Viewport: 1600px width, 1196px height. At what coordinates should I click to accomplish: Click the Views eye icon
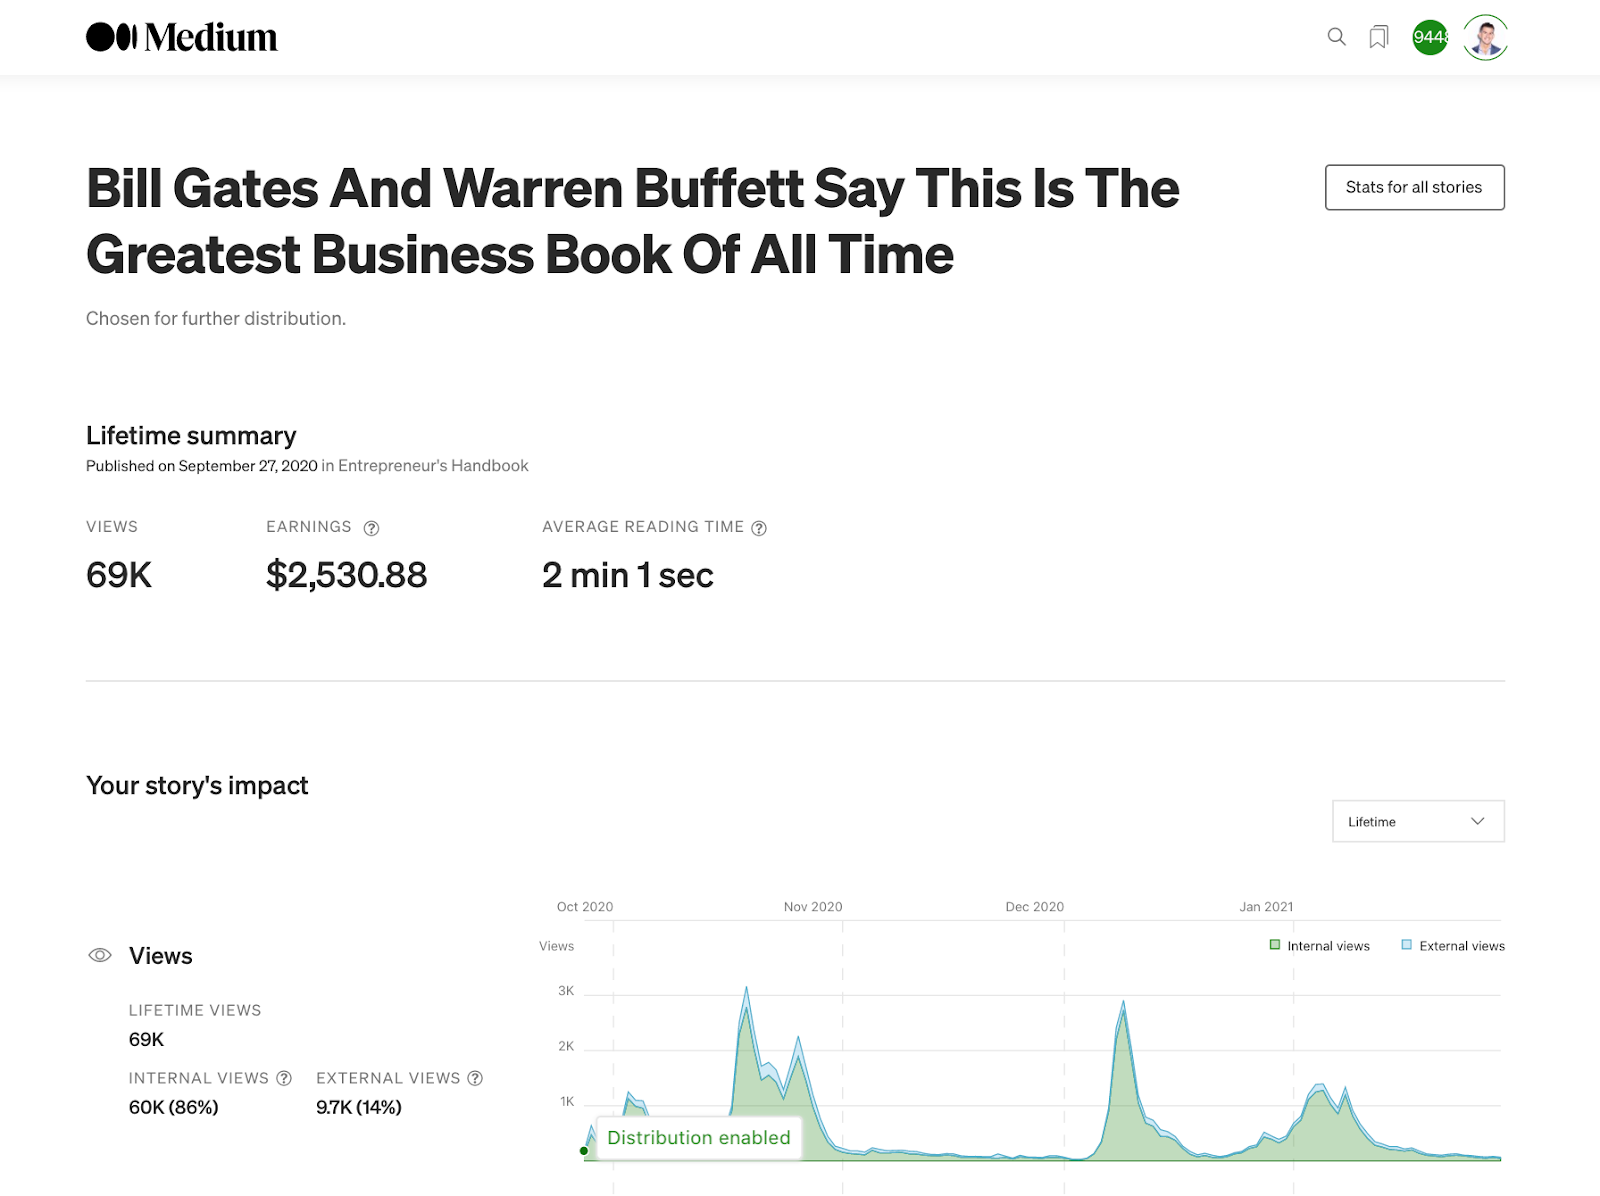(x=100, y=956)
